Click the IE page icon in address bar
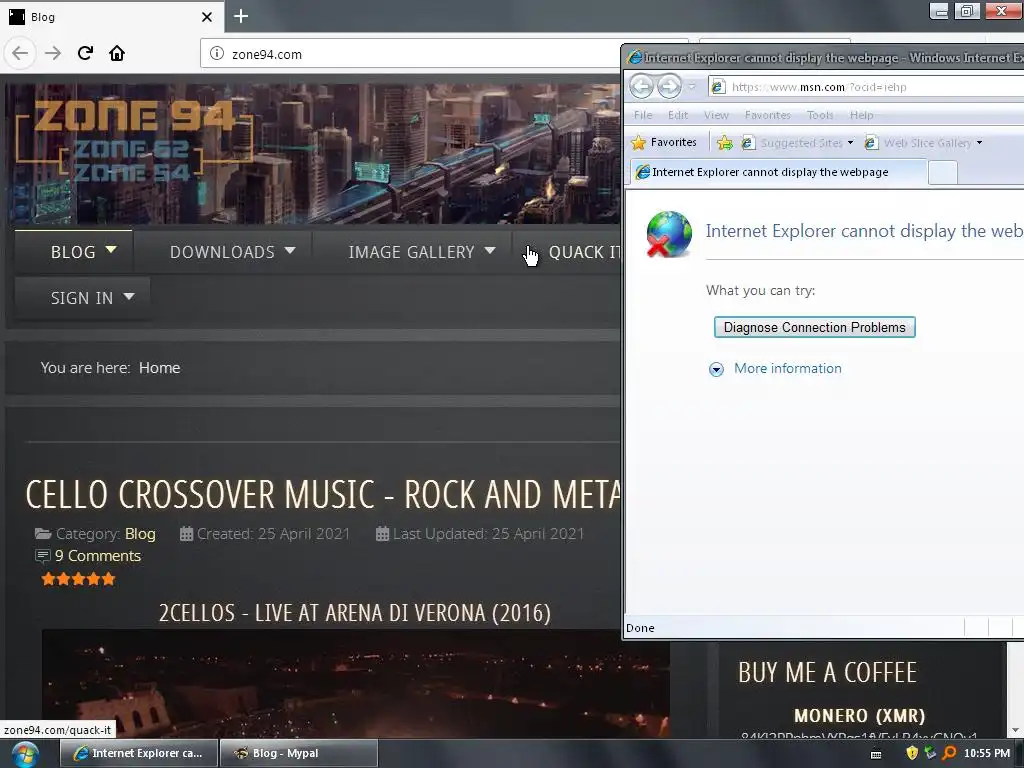 coord(718,87)
